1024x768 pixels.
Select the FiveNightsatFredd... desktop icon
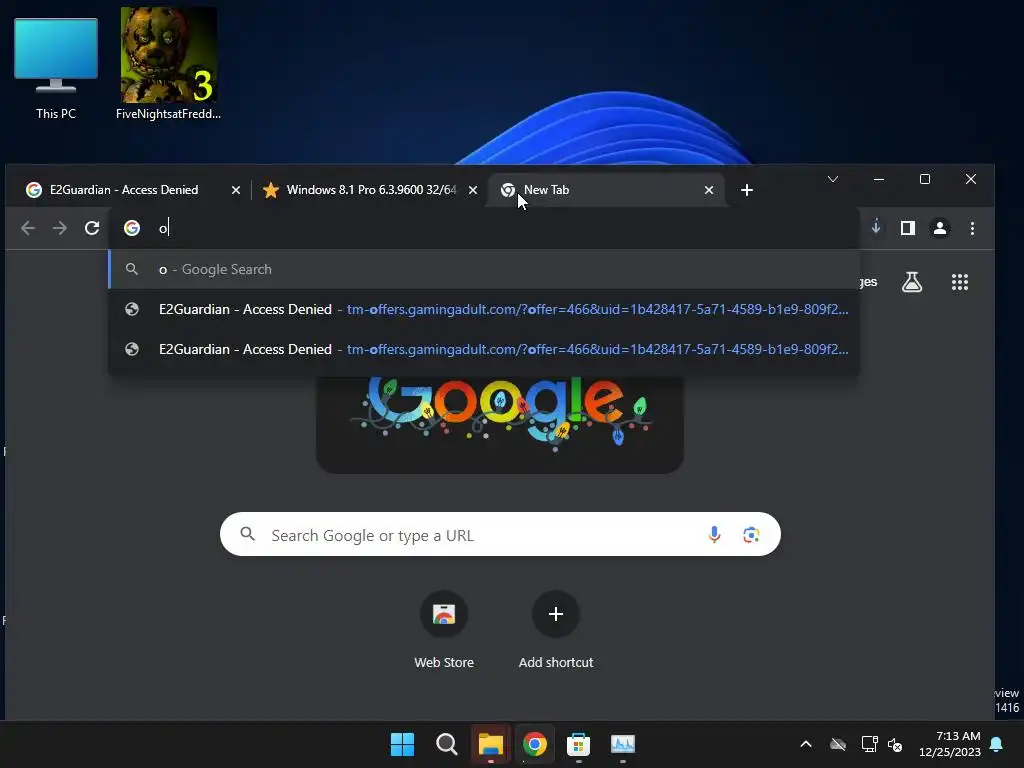click(168, 64)
